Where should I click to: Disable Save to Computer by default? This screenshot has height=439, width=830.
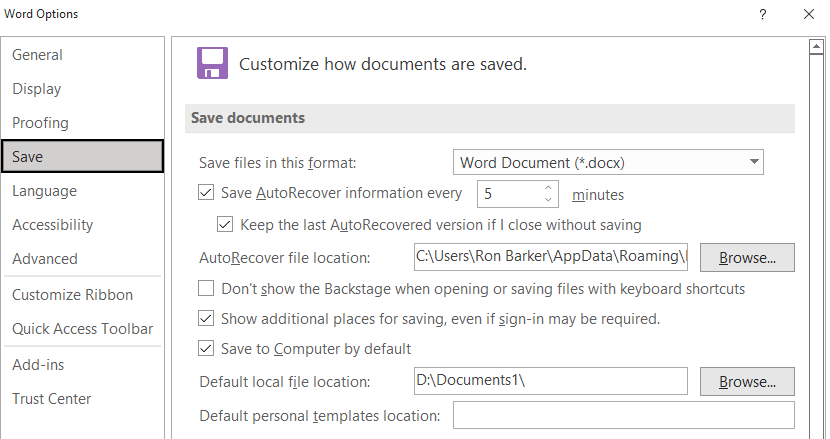207,349
